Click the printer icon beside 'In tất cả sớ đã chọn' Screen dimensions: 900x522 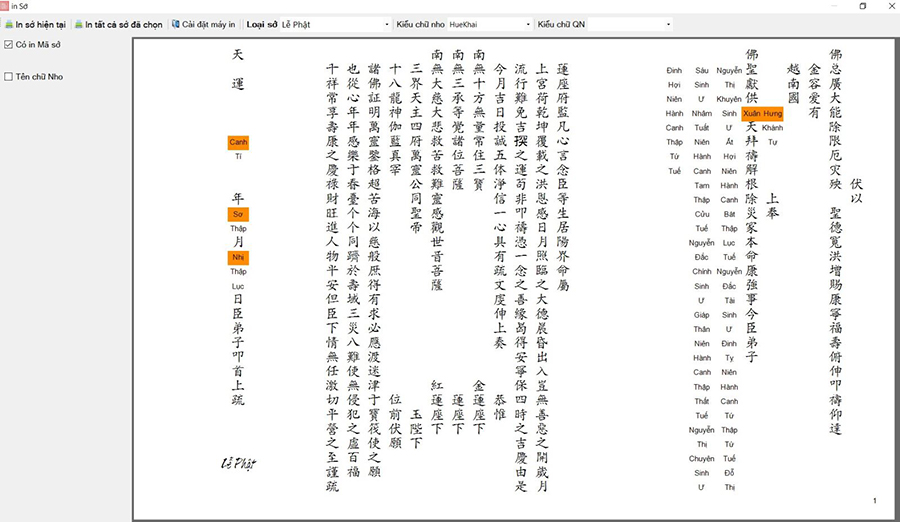point(79,25)
